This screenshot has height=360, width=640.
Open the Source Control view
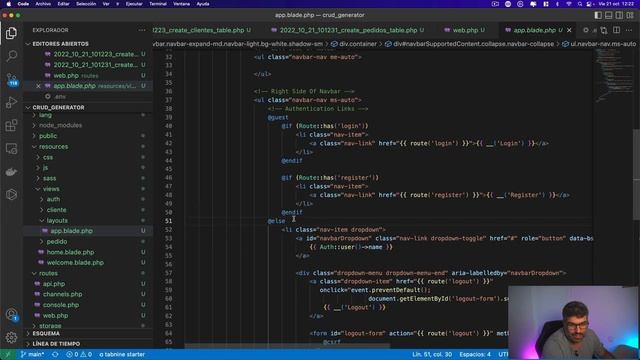(11, 79)
